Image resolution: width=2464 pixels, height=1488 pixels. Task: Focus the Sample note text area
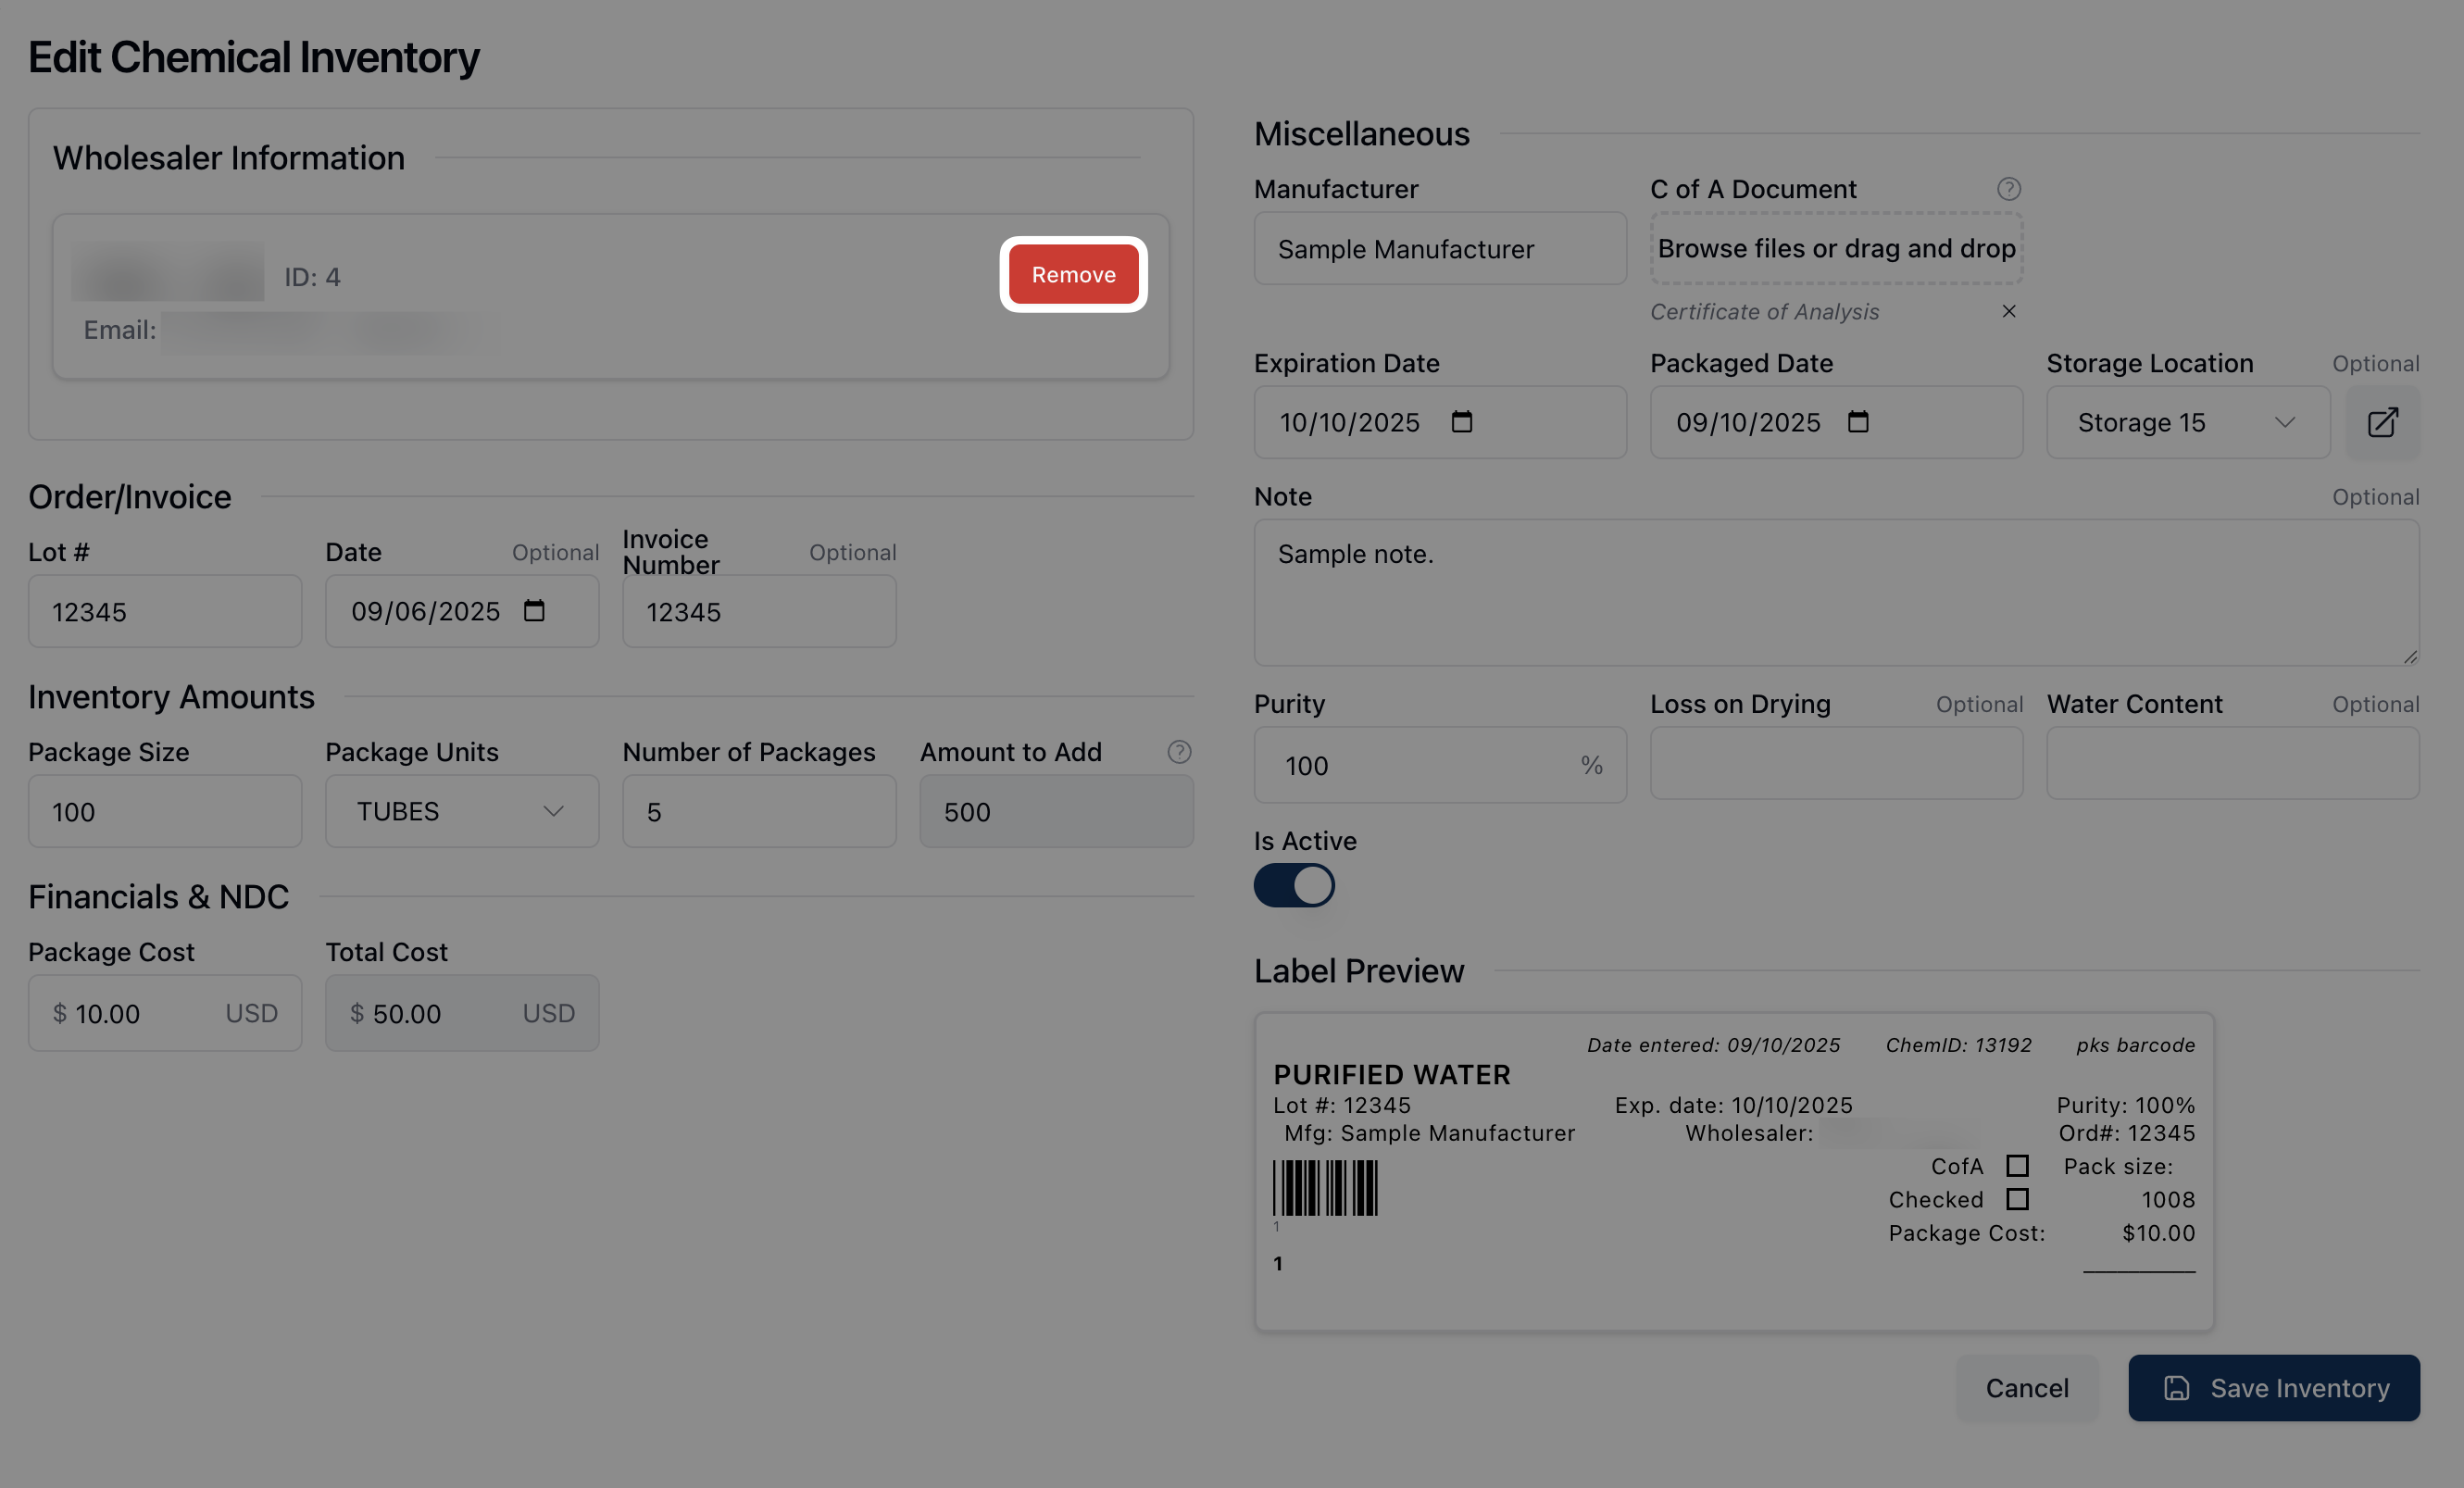point(1836,593)
